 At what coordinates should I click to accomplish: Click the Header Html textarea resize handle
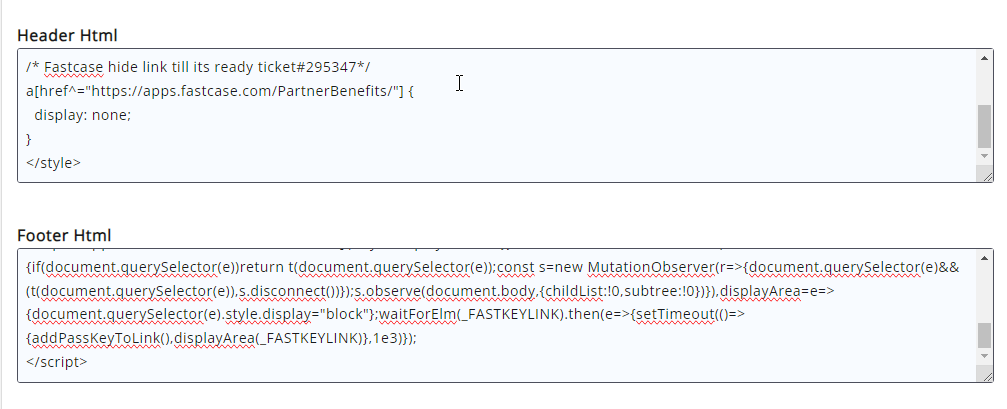tap(985, 175)
